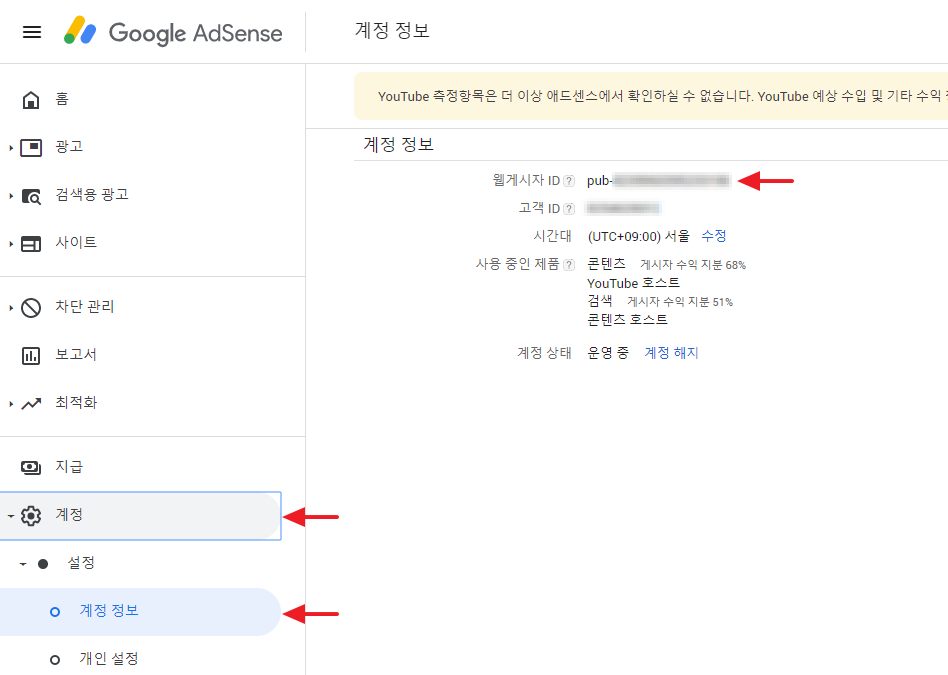948x675 pixels.
Task: Click the 차단 관리 block icon
Action: pos(31,308)
